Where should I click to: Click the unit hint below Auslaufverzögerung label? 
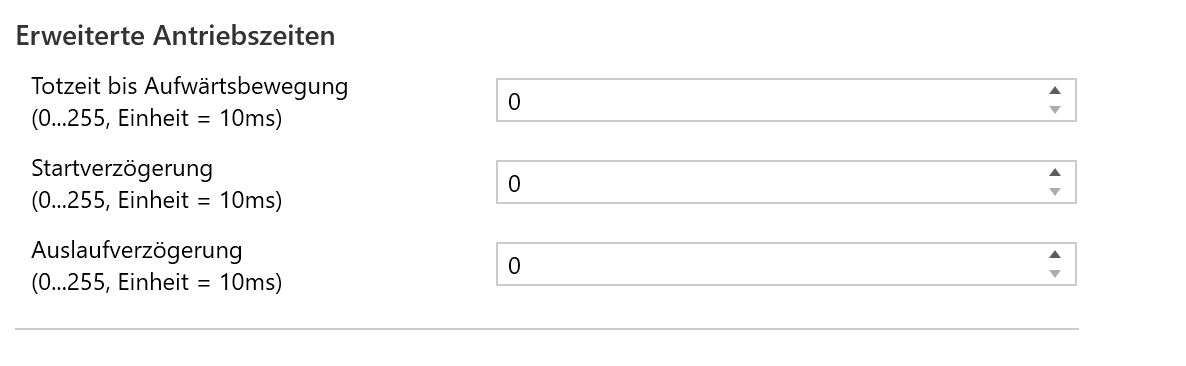[157, 283]
